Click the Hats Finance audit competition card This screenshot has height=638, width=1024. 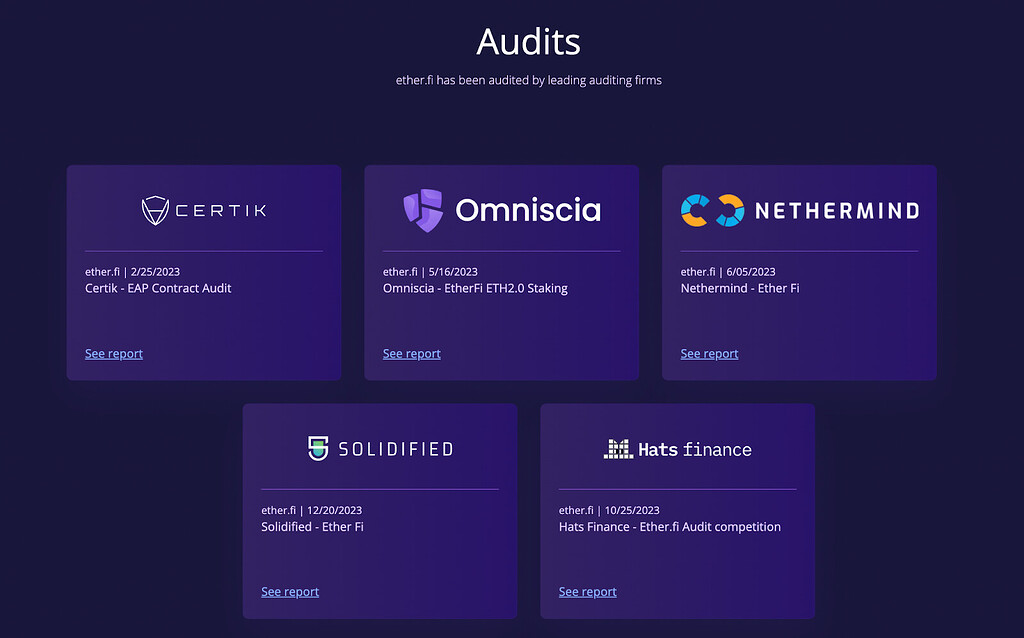pyautogui.click(x=677, y=510)
